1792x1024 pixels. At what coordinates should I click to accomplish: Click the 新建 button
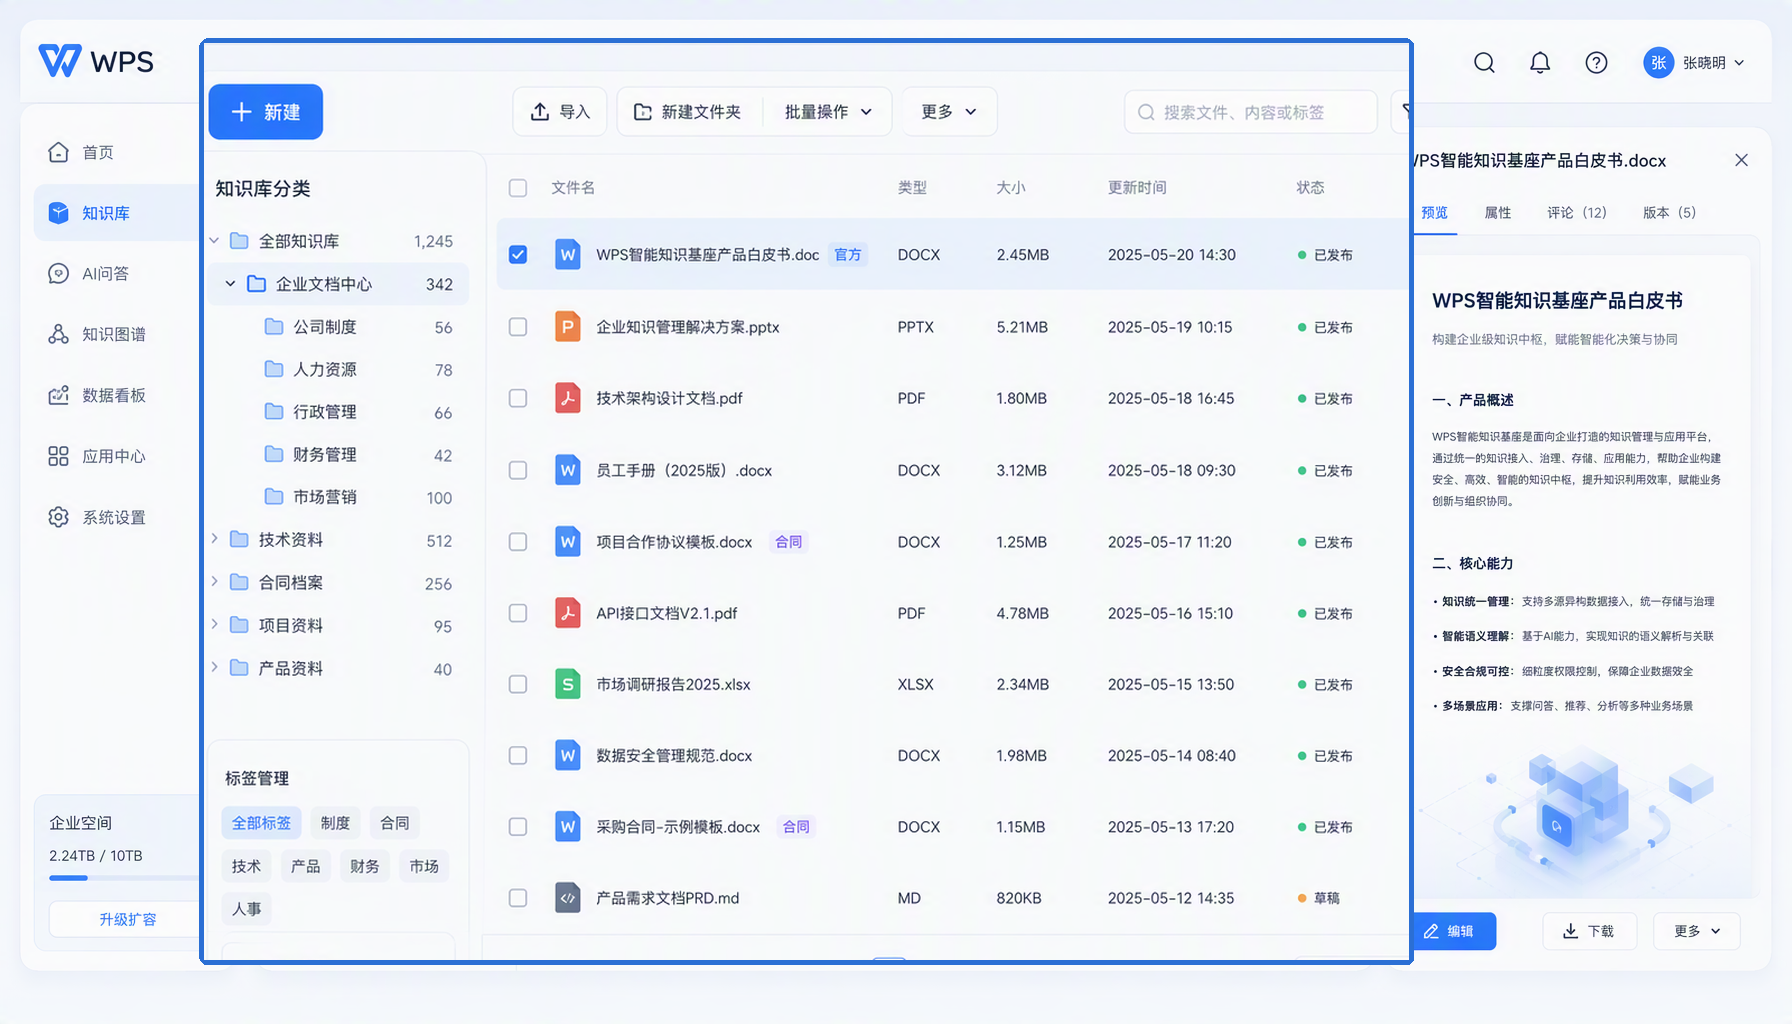click(x=266, y=112)
